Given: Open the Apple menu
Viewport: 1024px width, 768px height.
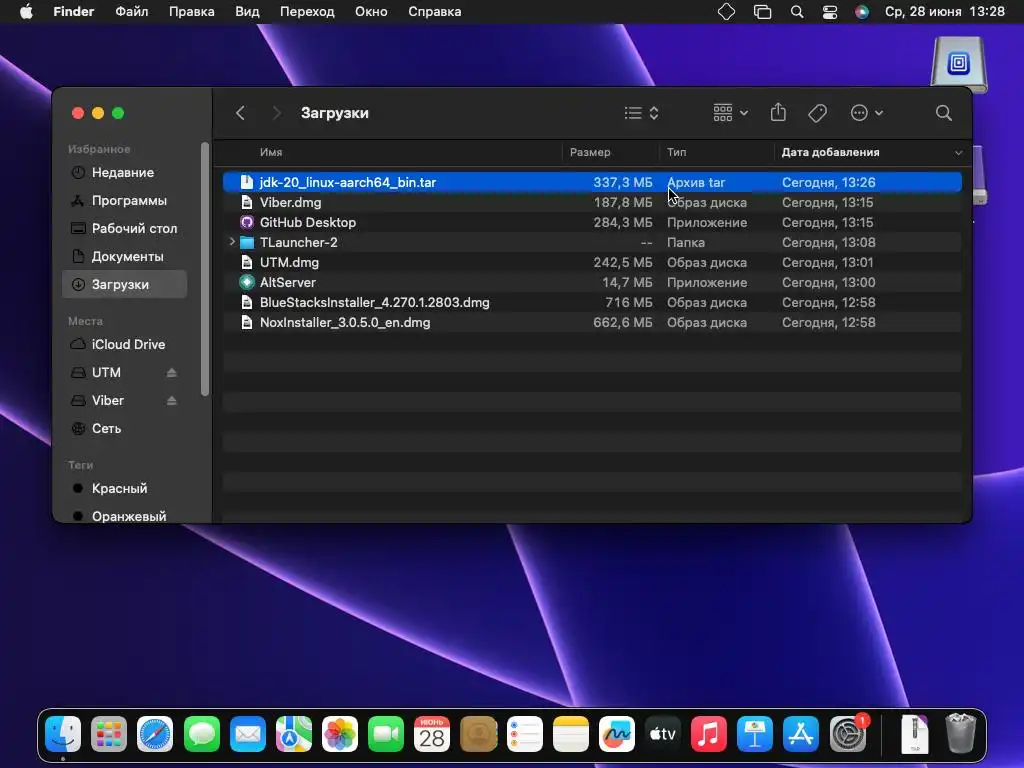Looking at the screenshot, I should (26, 12).
